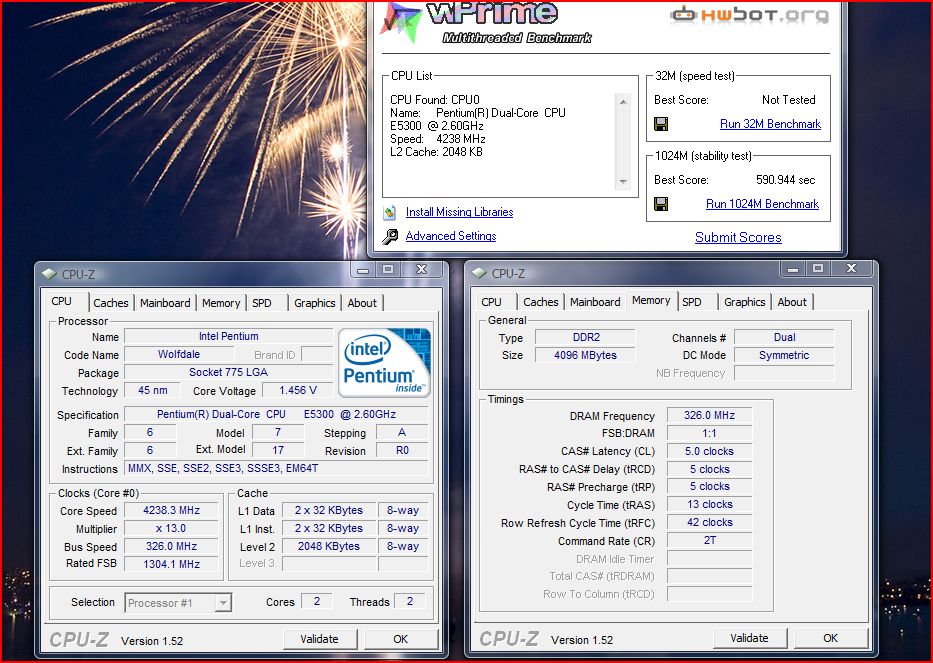Open Graphics tab in right CPU-Z window
Viewport: 933px width, 663px height.
point(745,302)
